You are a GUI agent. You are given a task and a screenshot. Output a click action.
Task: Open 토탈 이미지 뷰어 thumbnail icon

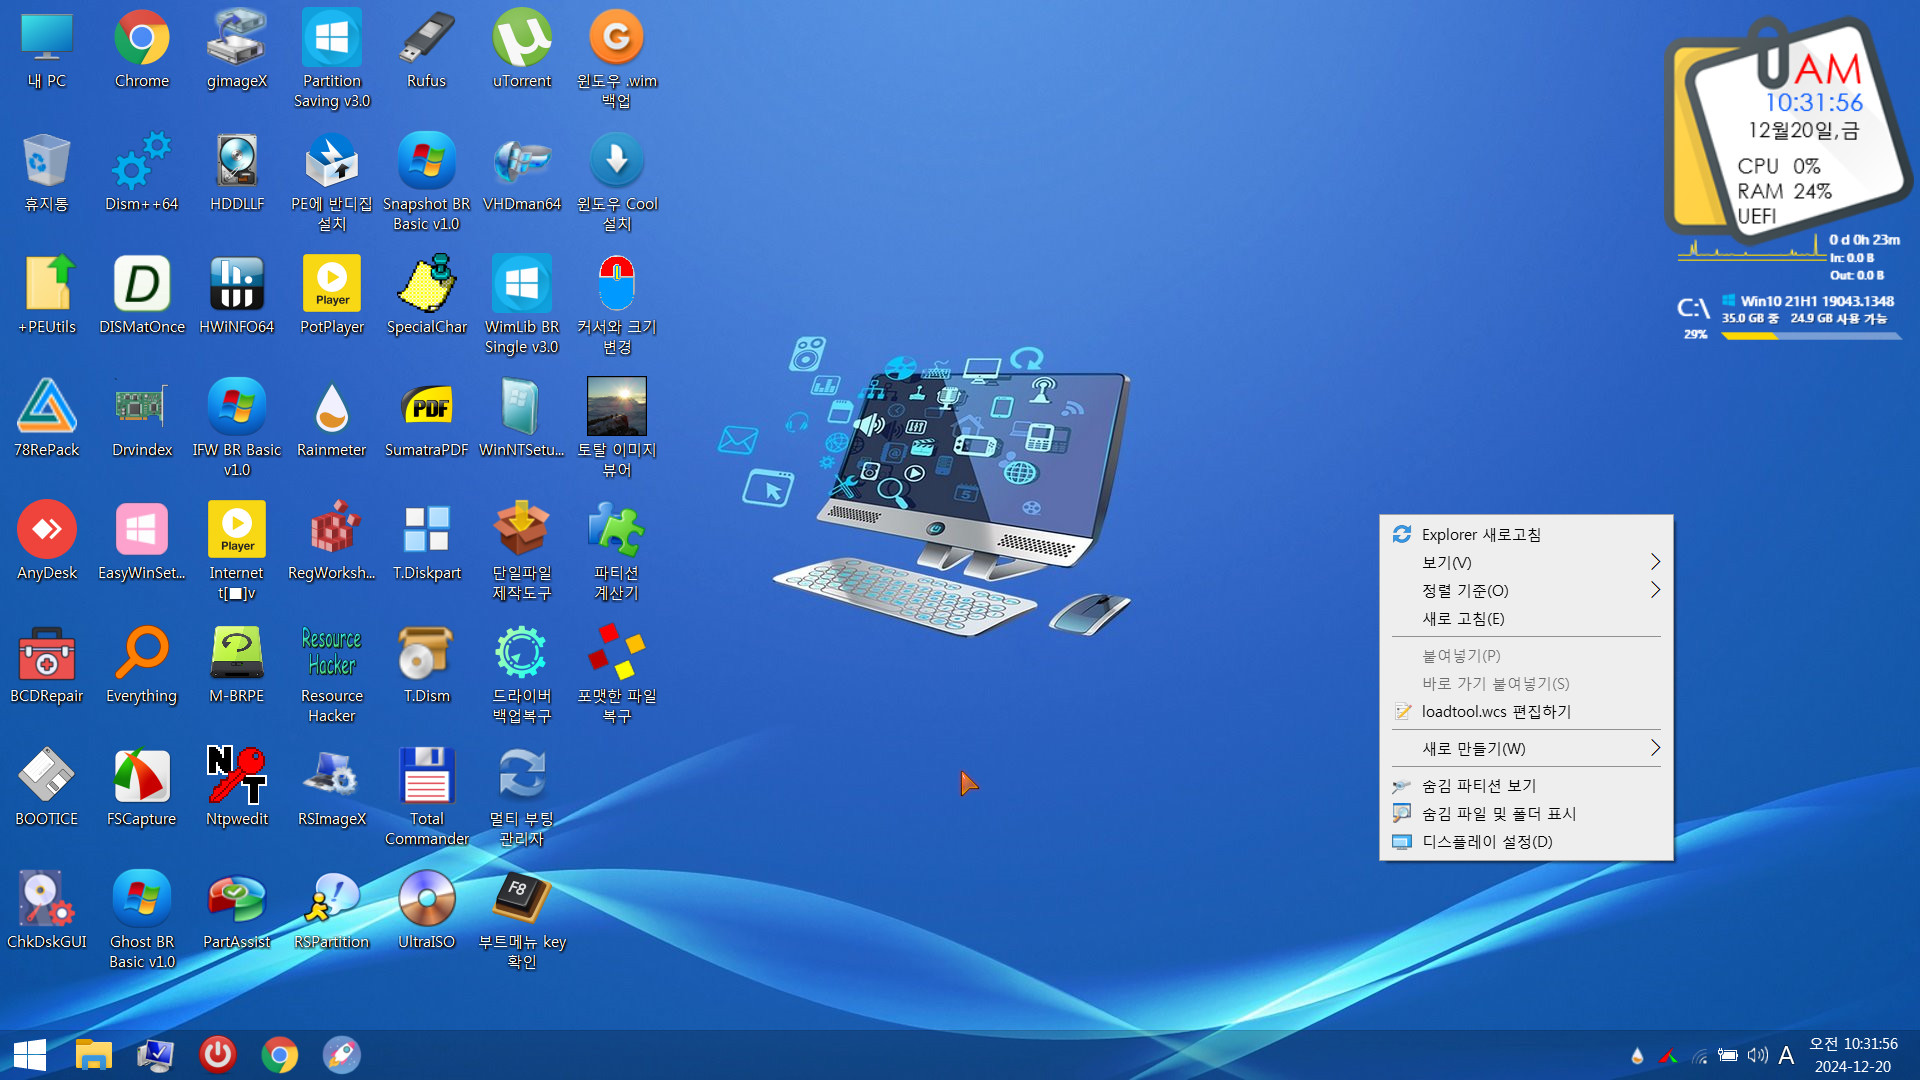pos(617,428)
